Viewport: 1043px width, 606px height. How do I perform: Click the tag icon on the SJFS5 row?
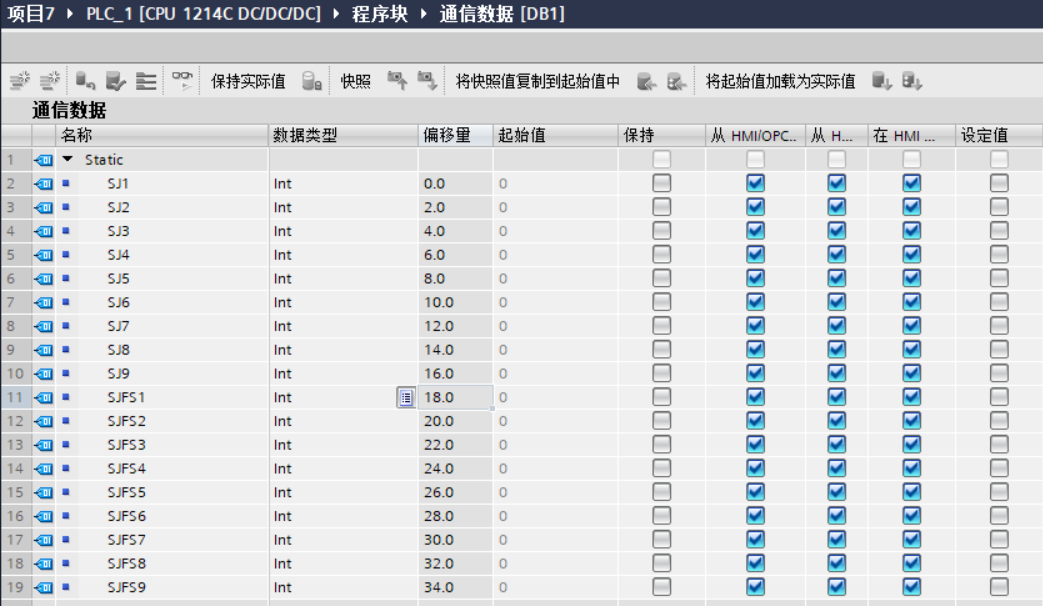coord(44,493)
